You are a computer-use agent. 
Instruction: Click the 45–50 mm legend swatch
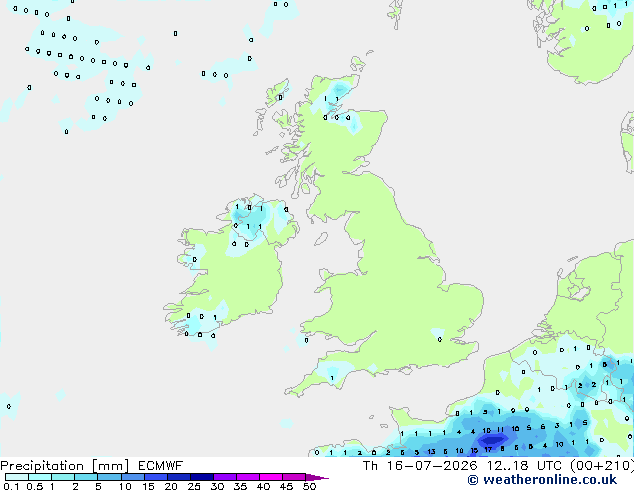294,477
